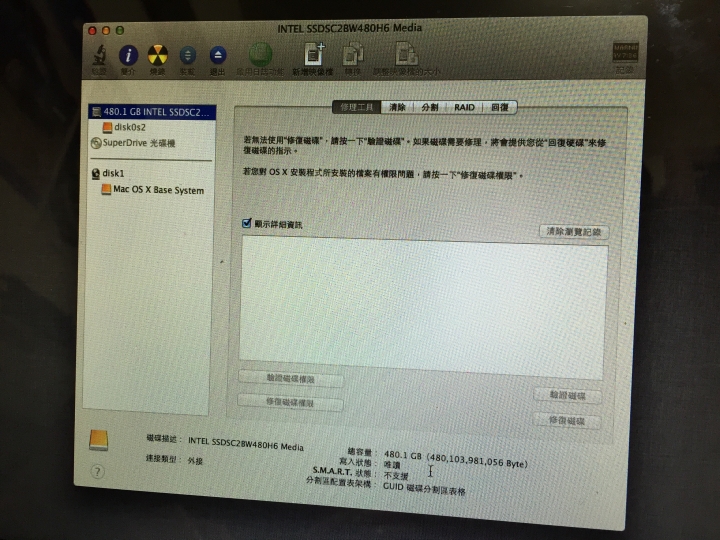Viewport: 720px width, 540px height.
Task: Click the yellow minimize window button
Action: pos(106,30)
